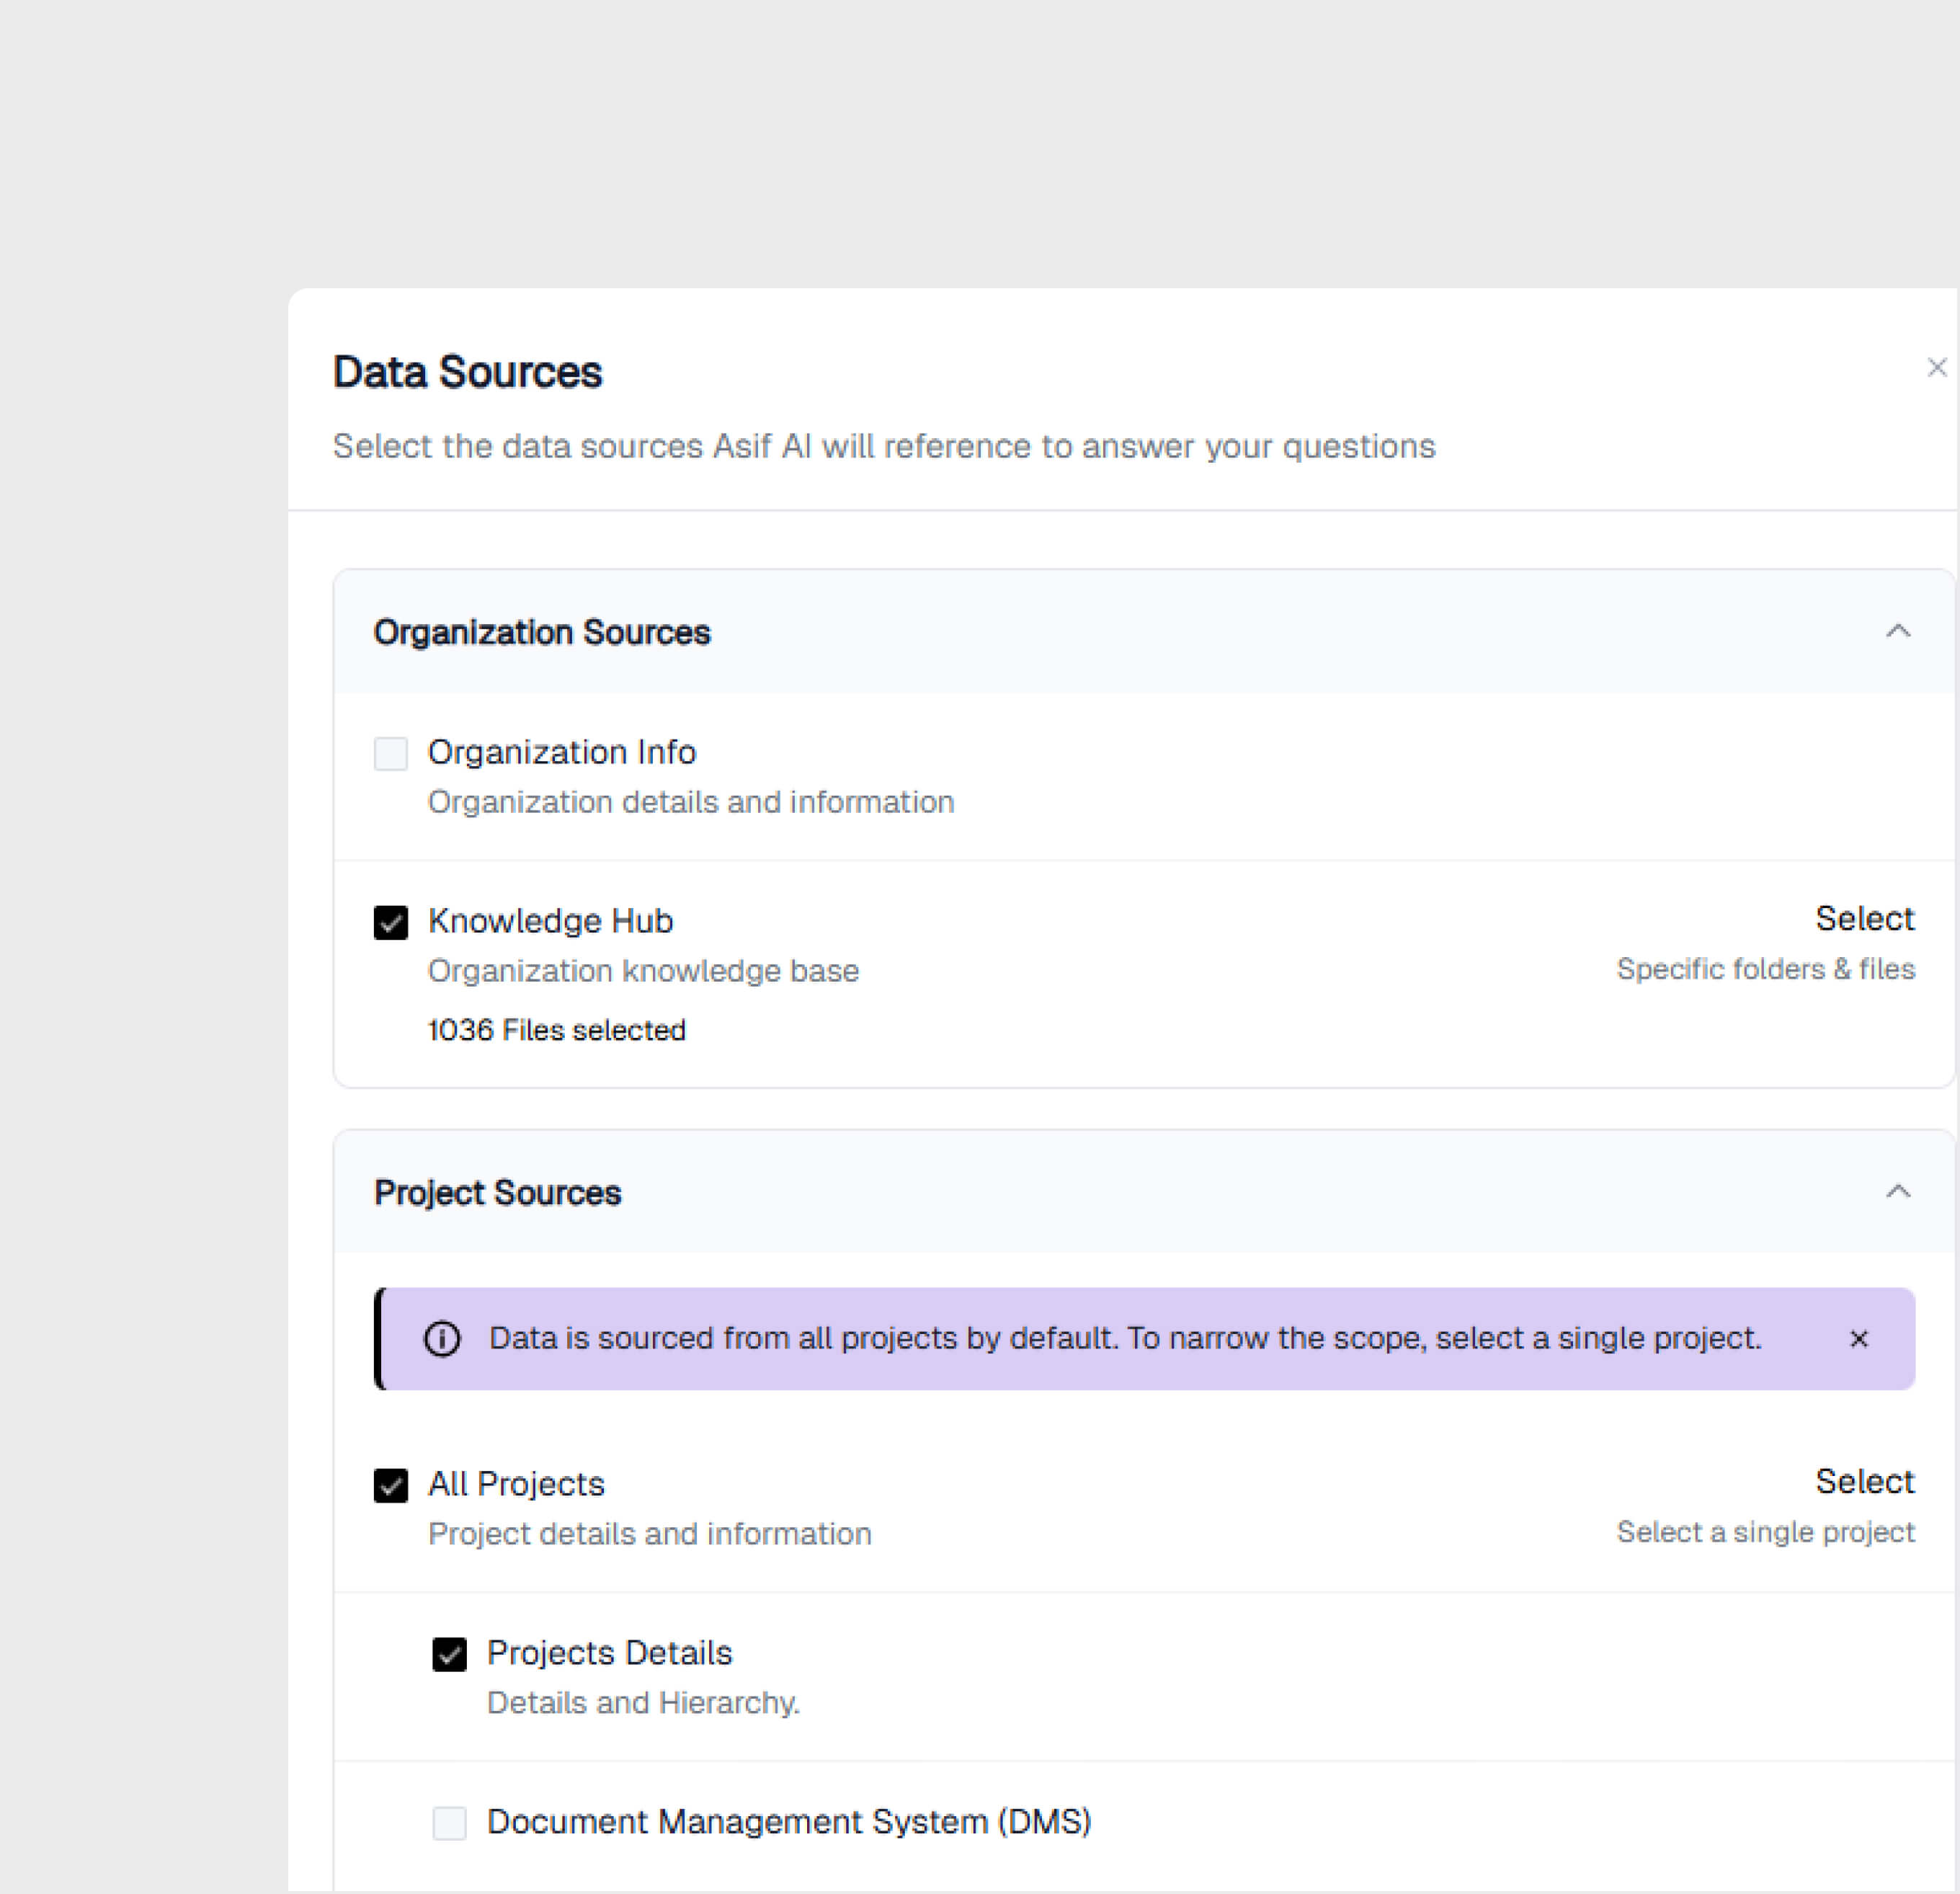
Task: Collapse the Organization Sources section
Action: [x=1899, y=630]
